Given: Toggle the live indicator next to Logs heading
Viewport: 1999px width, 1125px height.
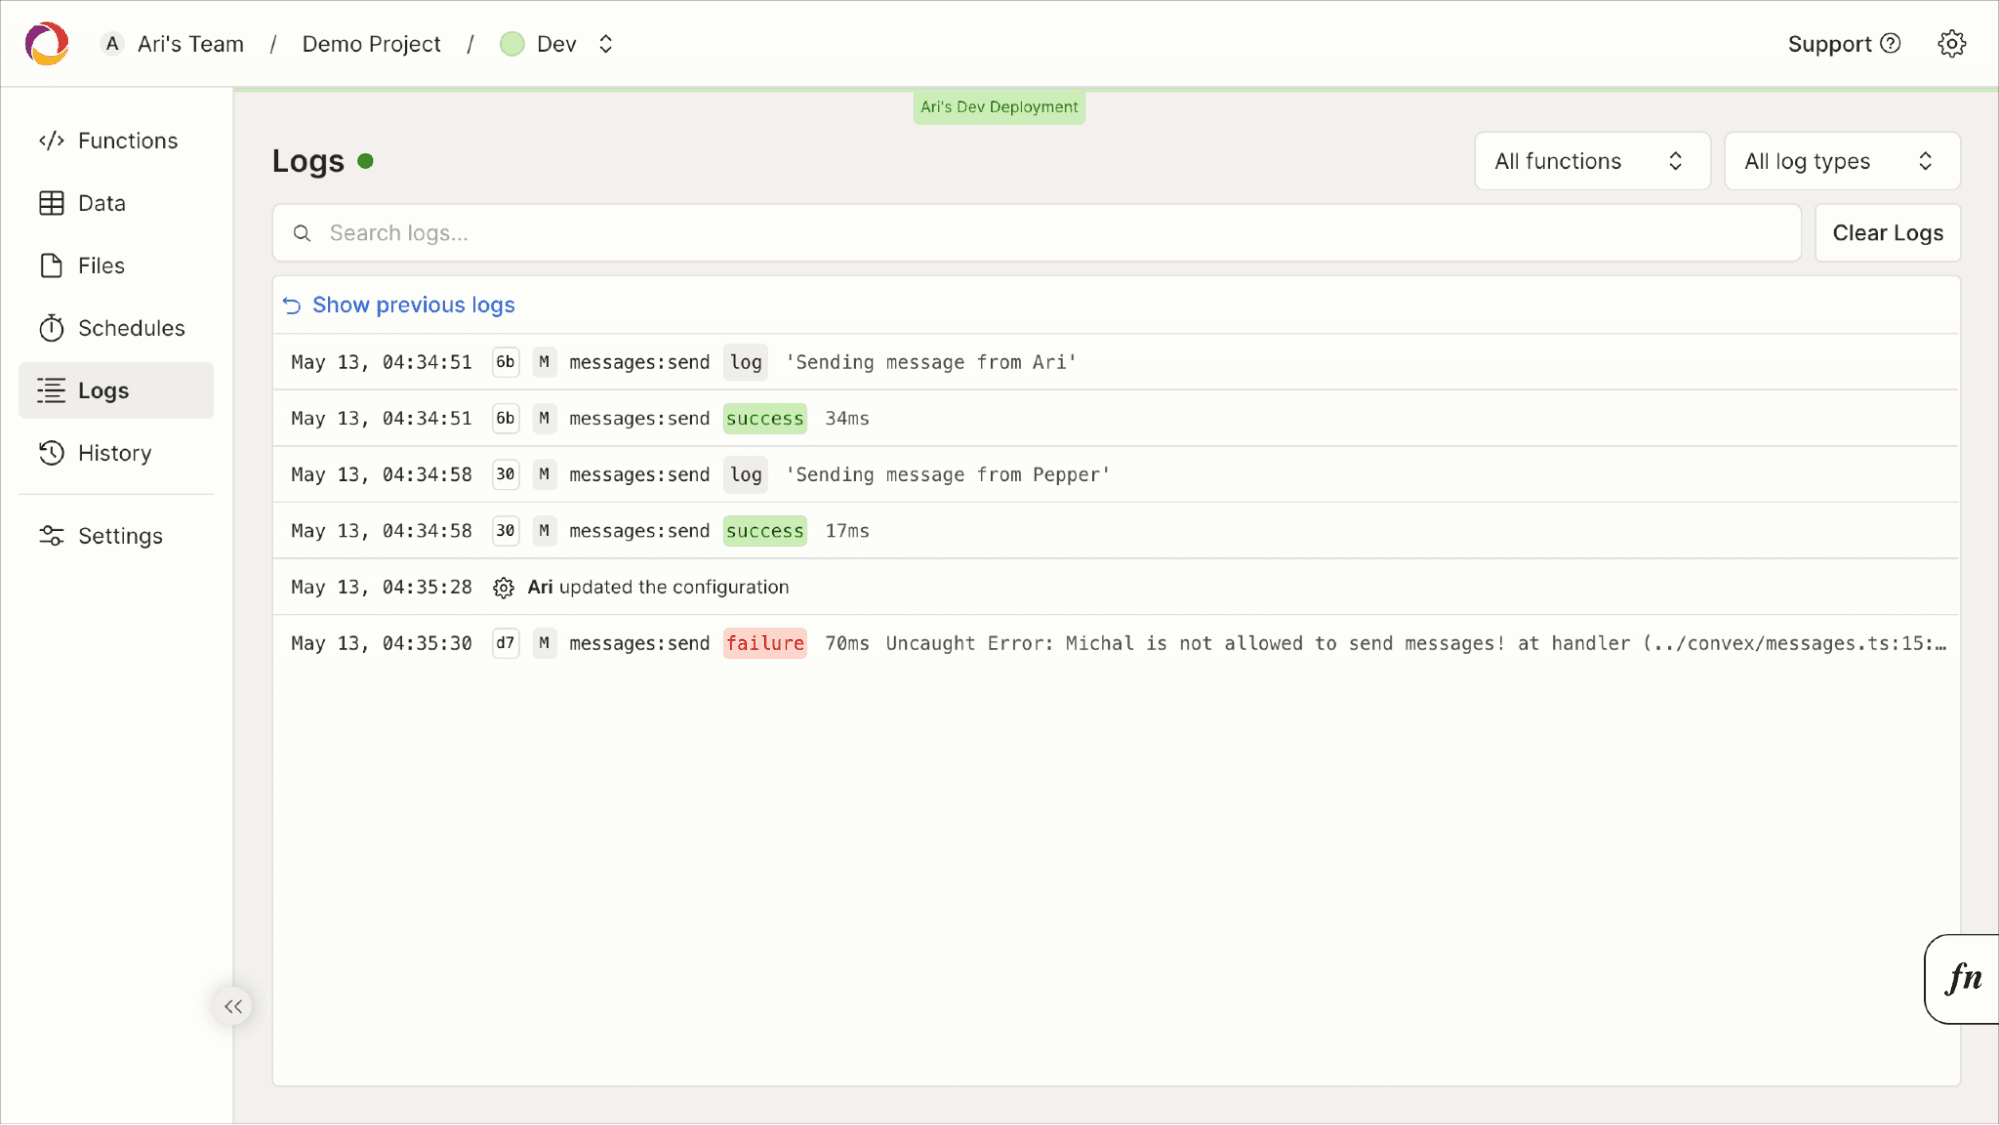Looking at the screenshot, I should (366, 160).
